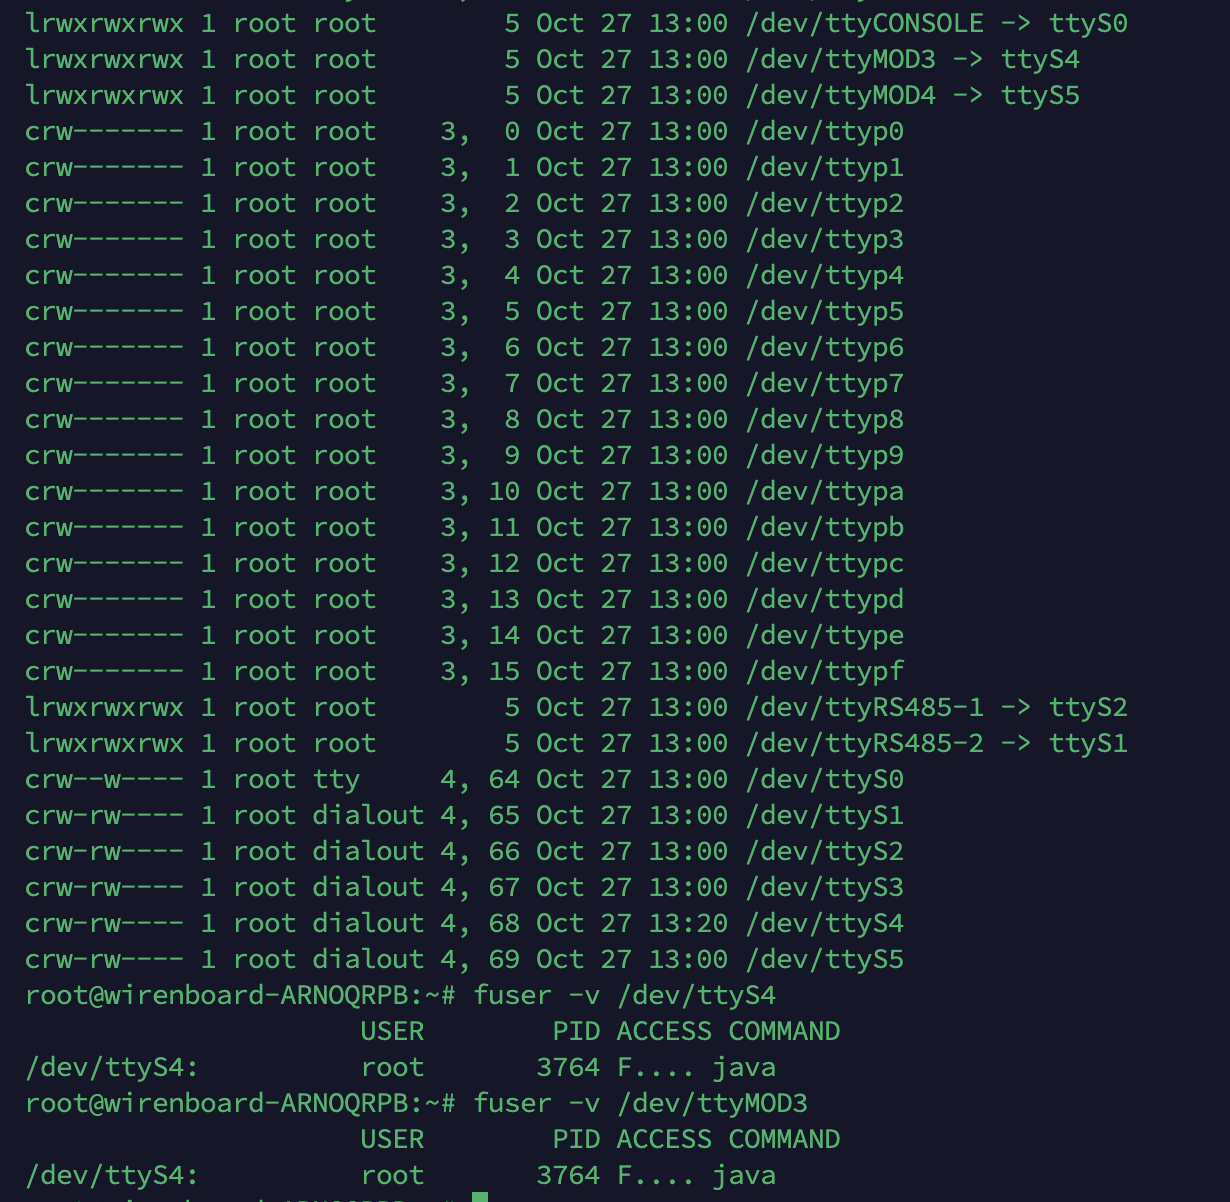Select the /dev/ttyMOD4 symlink entry
Image resolution: width=1230 pixels, height=1202 pixels.
(x=840, y=95)
